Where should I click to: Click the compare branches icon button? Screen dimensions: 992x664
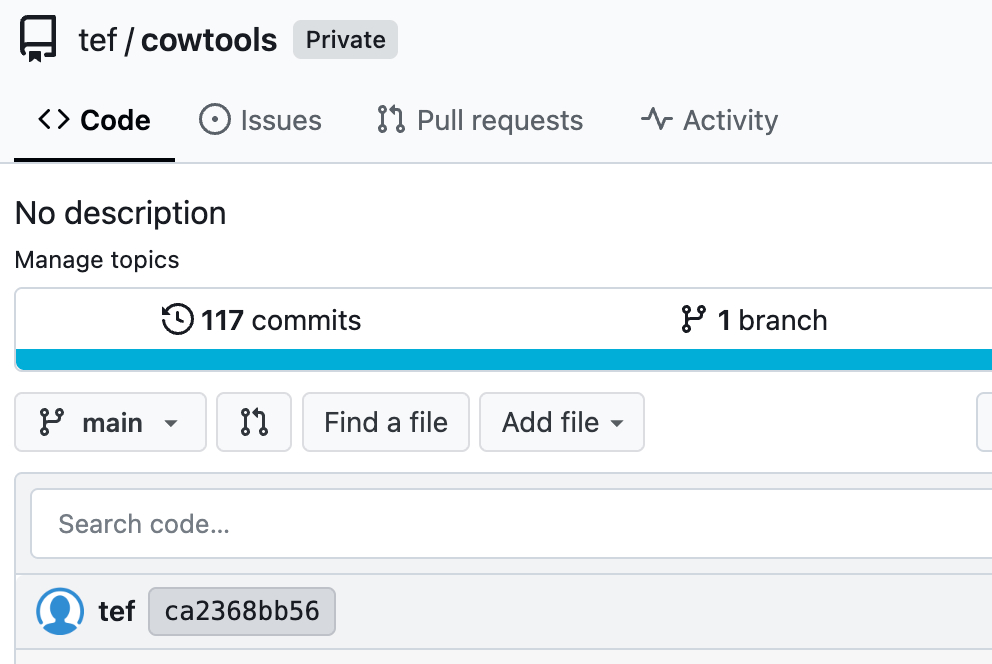pos(254,423)
